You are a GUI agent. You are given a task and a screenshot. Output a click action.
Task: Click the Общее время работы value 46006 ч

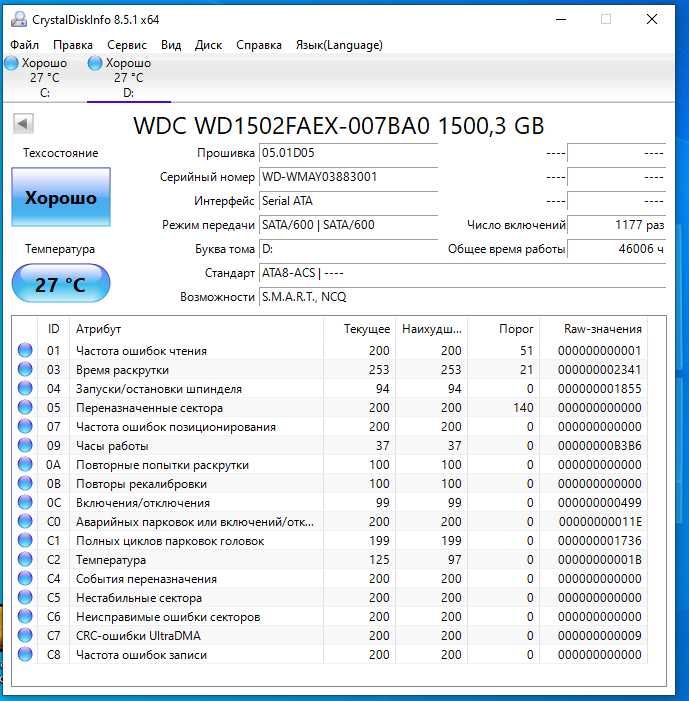coord(616,249)
